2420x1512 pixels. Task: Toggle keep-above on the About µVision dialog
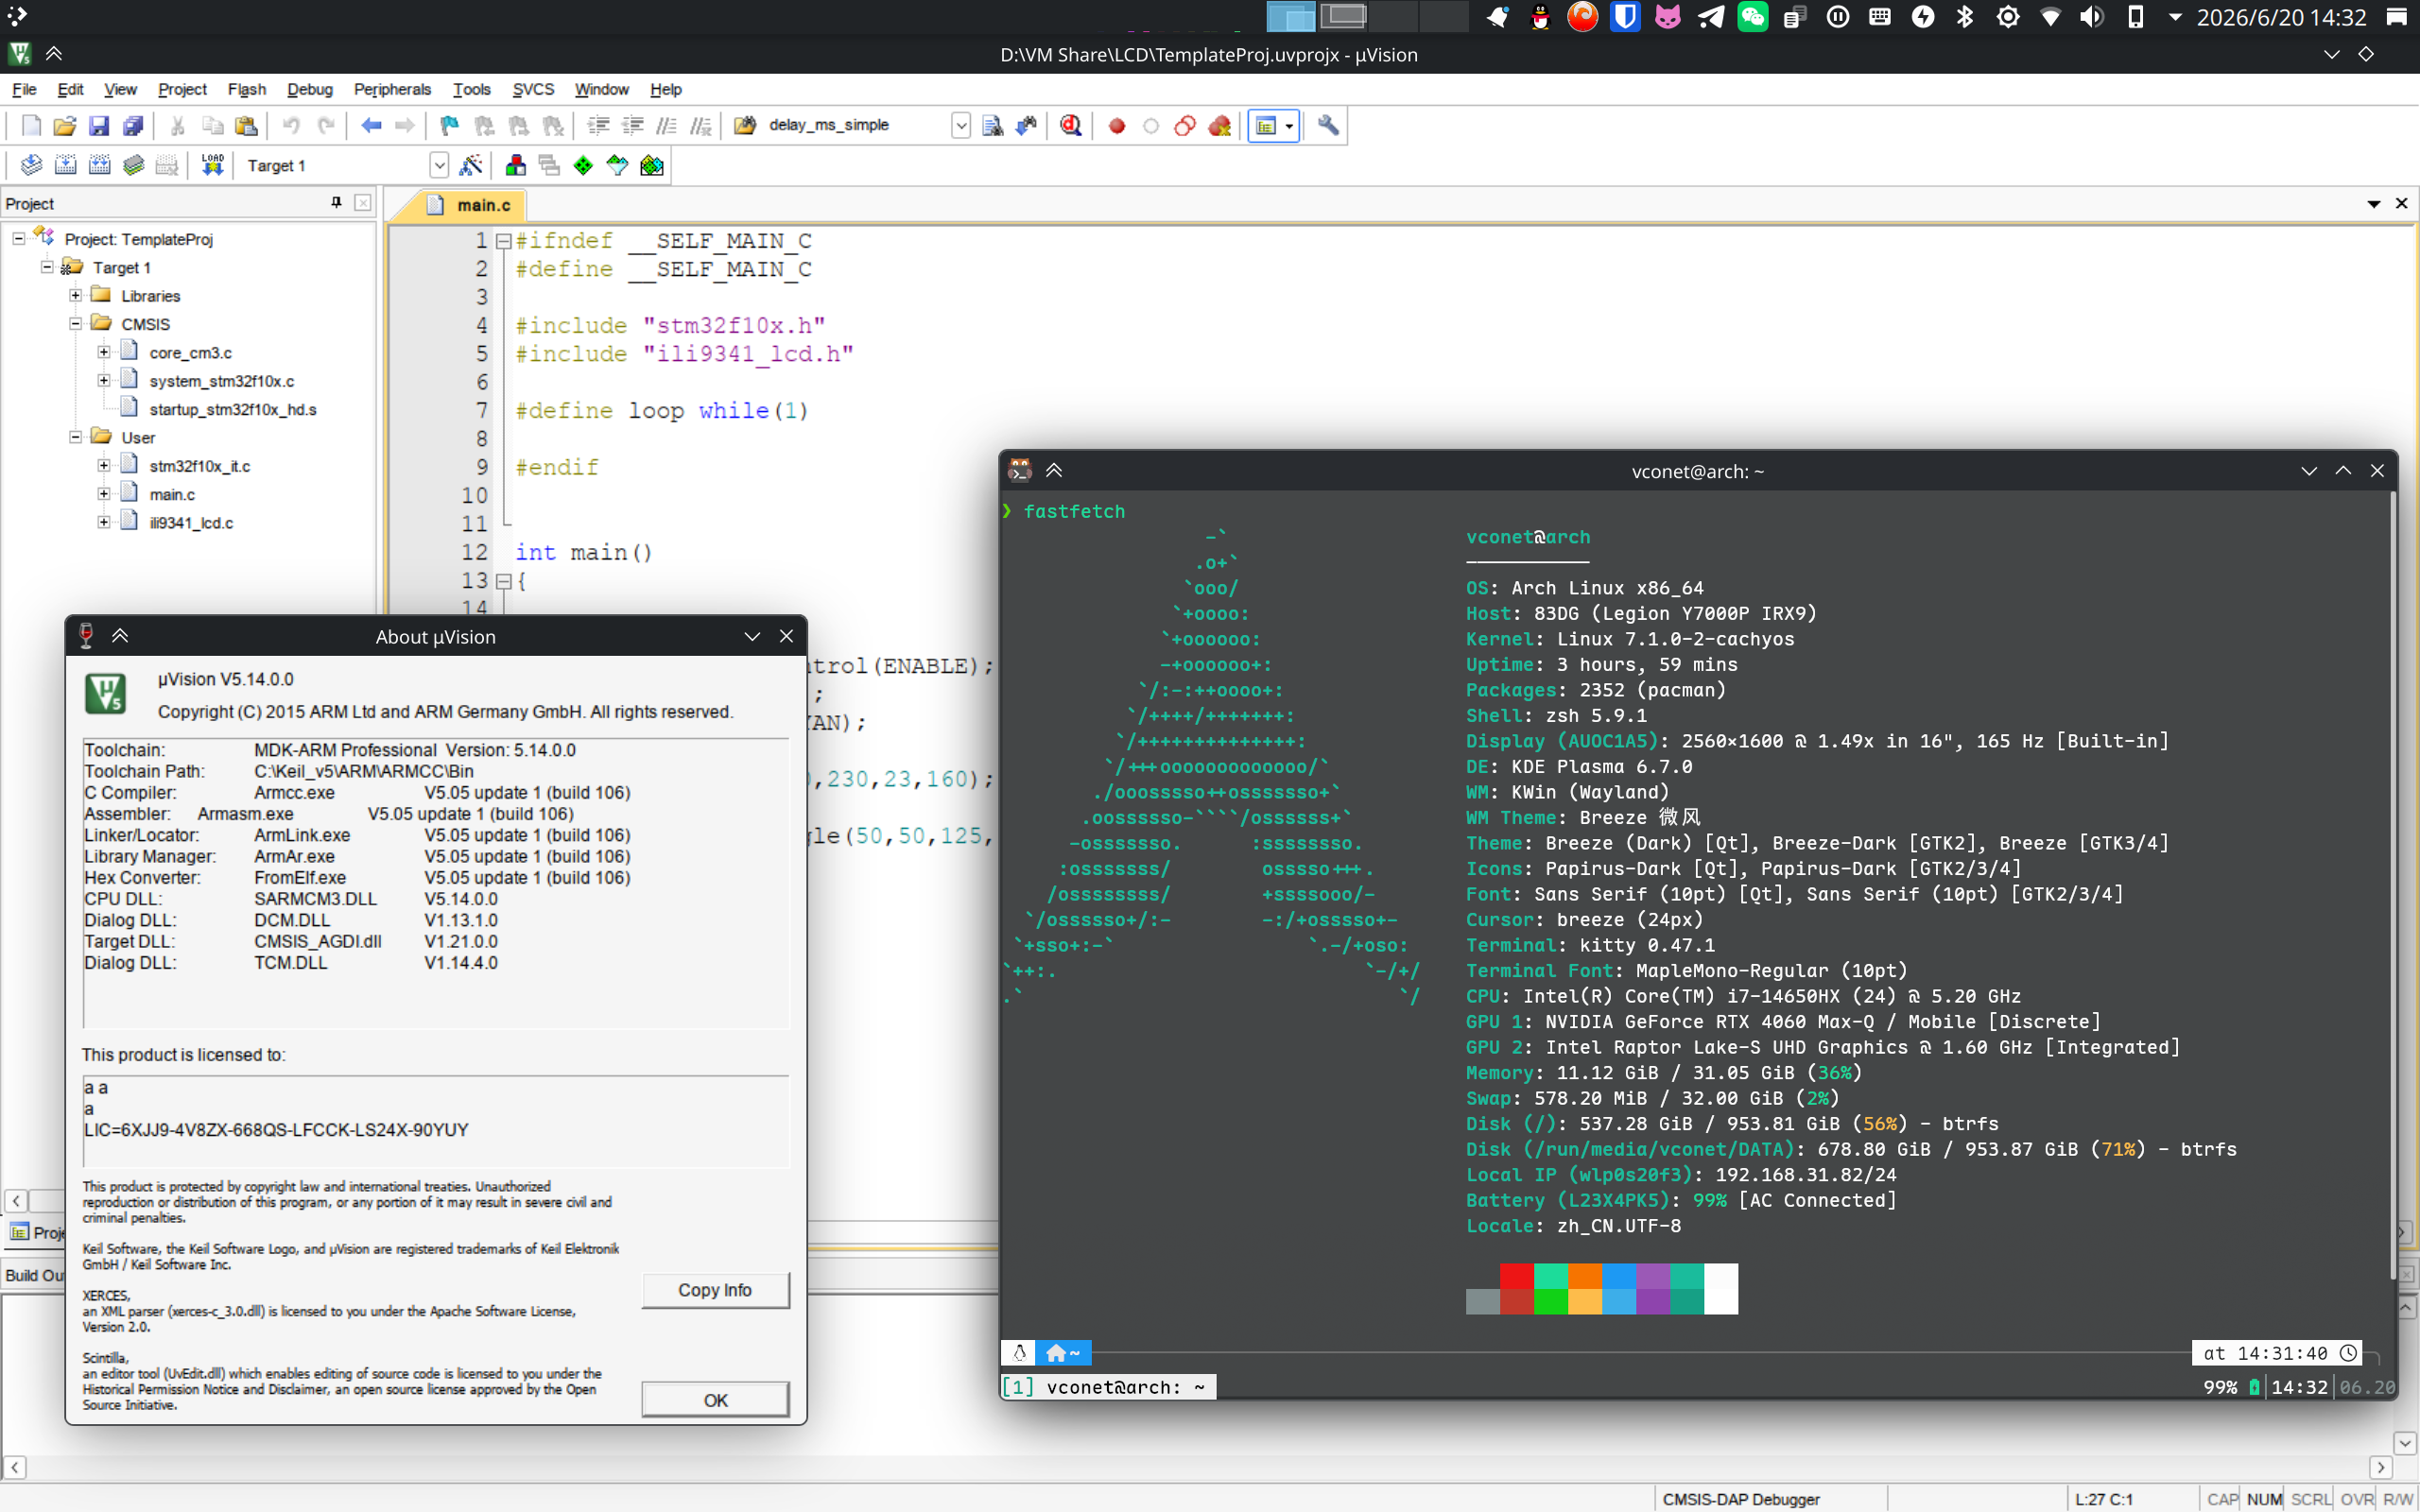120,636
